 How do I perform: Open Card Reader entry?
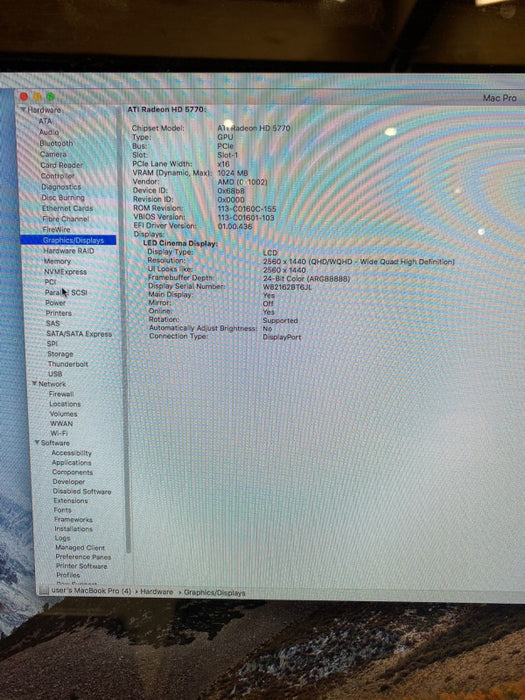tap(62, 165)
